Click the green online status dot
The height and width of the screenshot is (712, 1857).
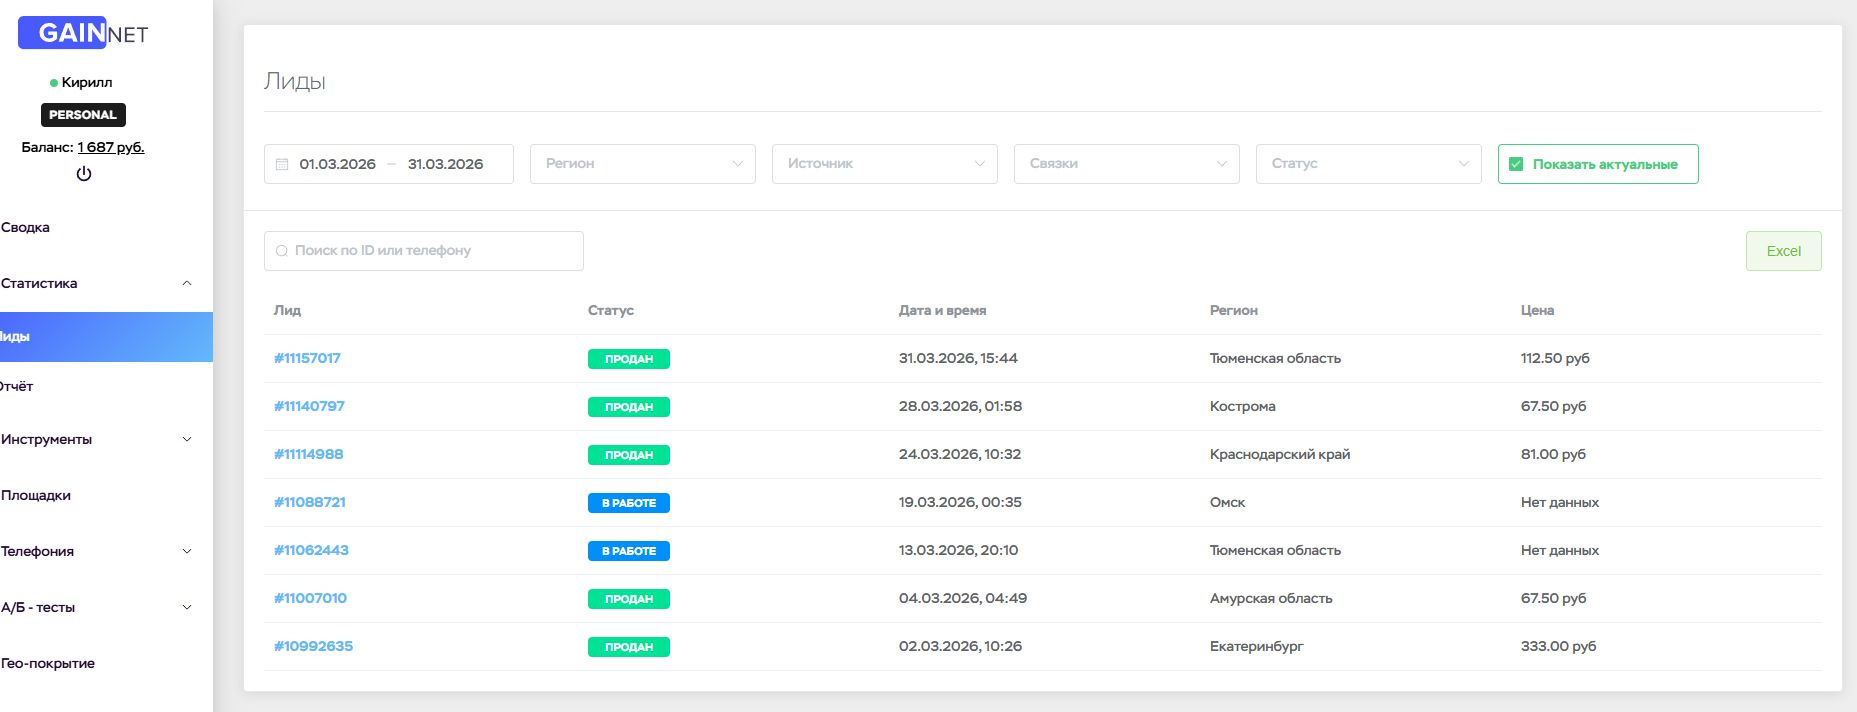(x=54, y=83)
